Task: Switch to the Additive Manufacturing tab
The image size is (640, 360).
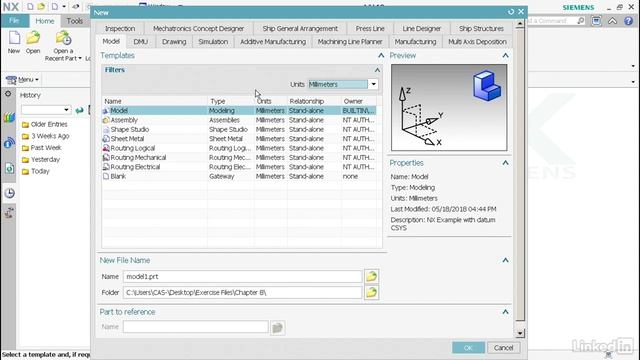Action: 273,42
